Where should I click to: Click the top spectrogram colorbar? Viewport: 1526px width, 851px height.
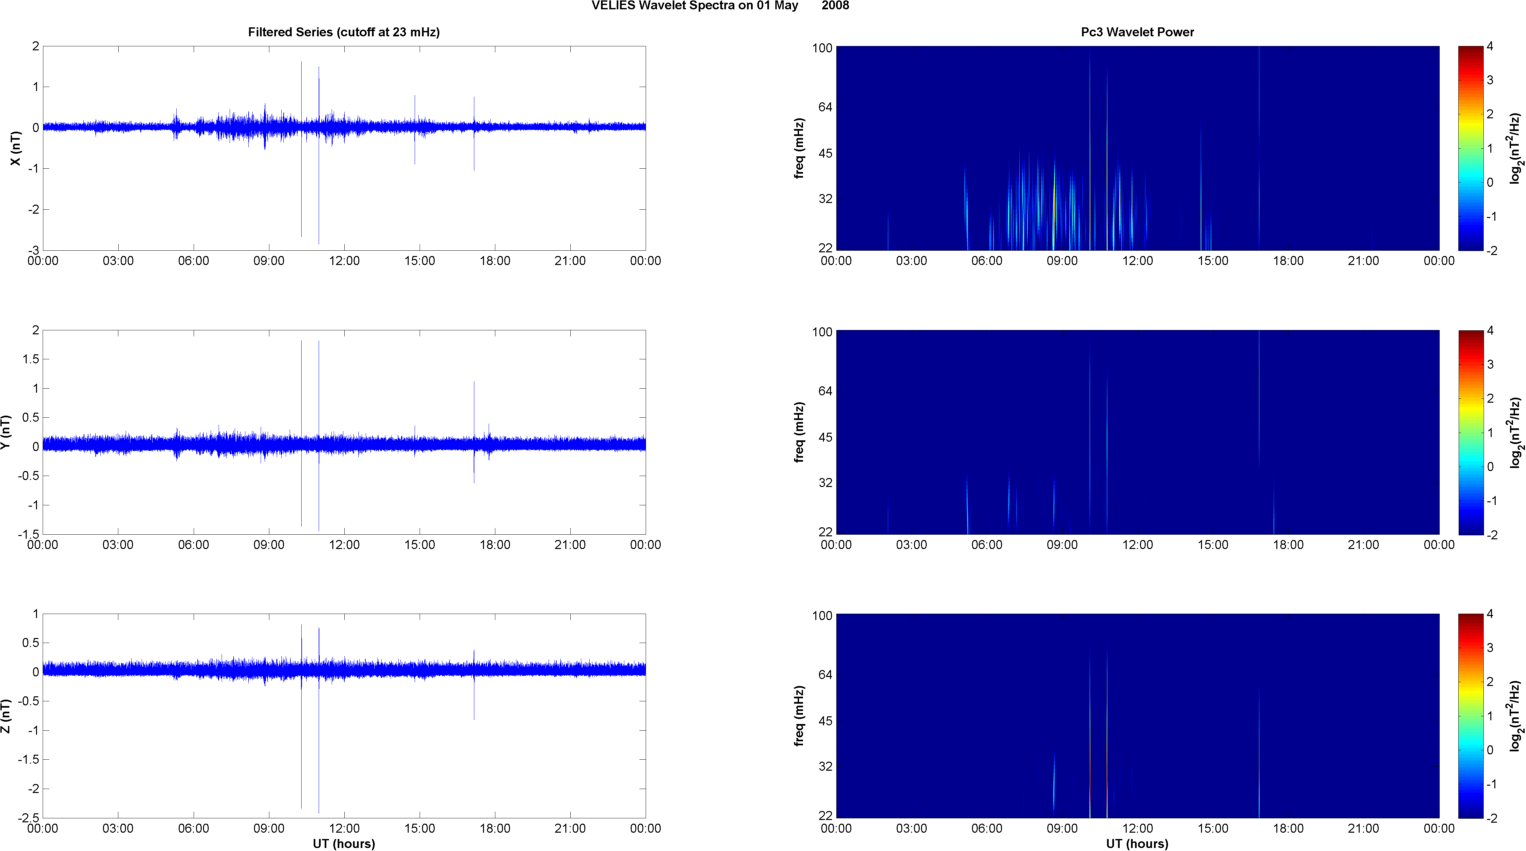pos(1470,148)
